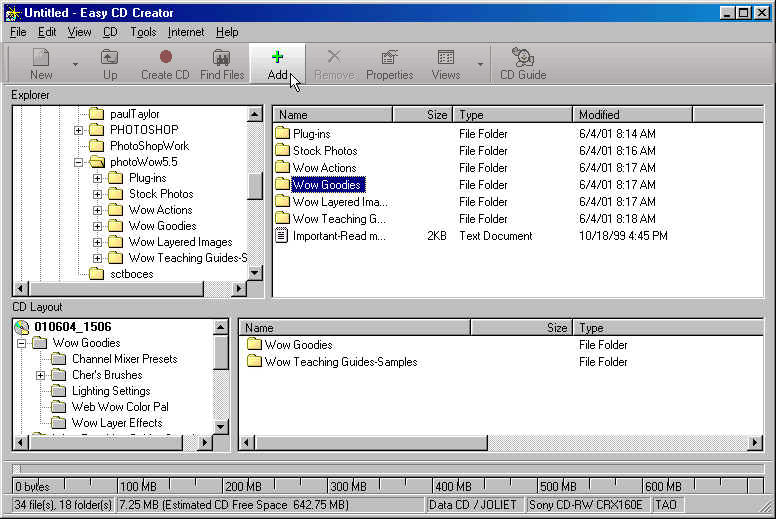Open the Help menu
Screen dimensions: 776x519
click(x=227, y=32)
